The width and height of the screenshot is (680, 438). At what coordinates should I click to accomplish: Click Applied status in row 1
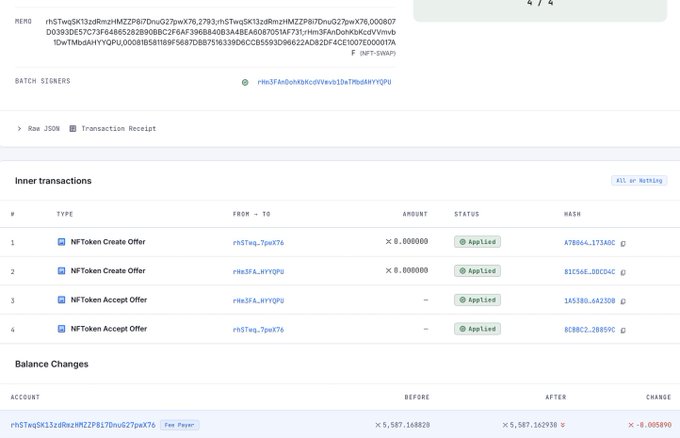[477, 242]
